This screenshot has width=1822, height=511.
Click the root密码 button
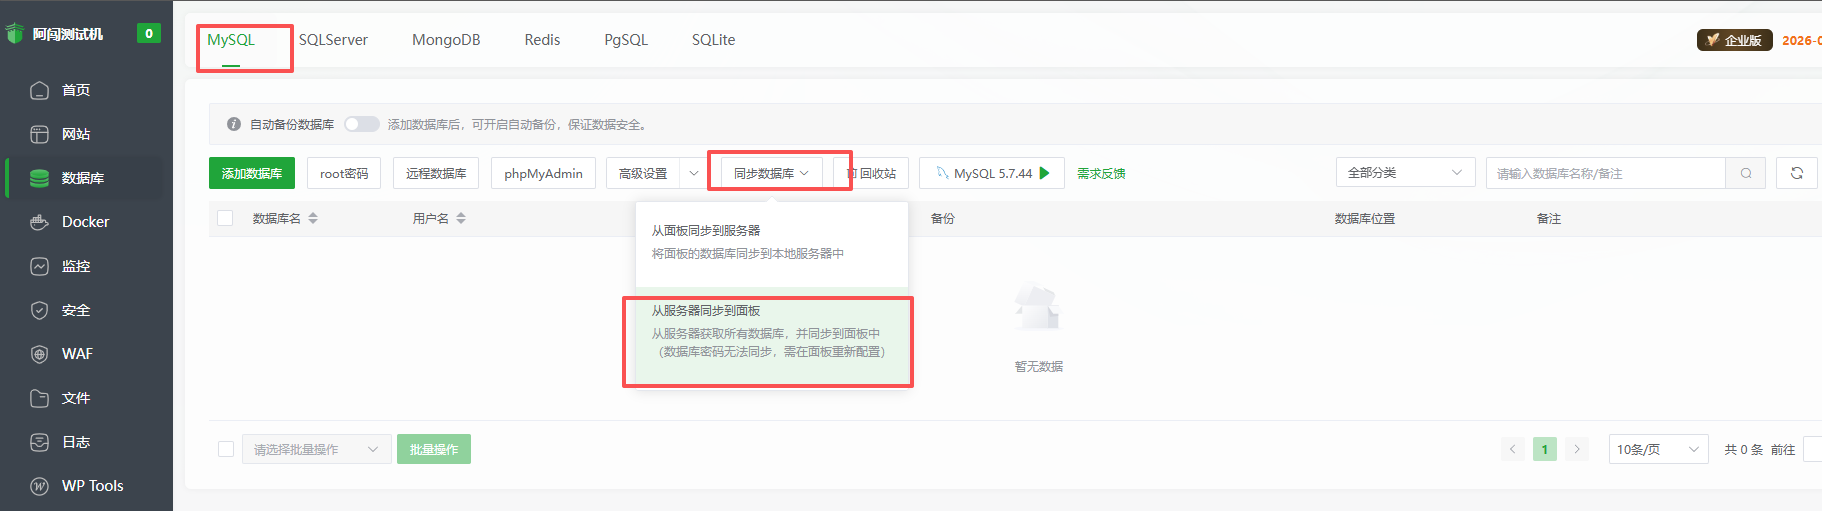click(x=344, y=173)
